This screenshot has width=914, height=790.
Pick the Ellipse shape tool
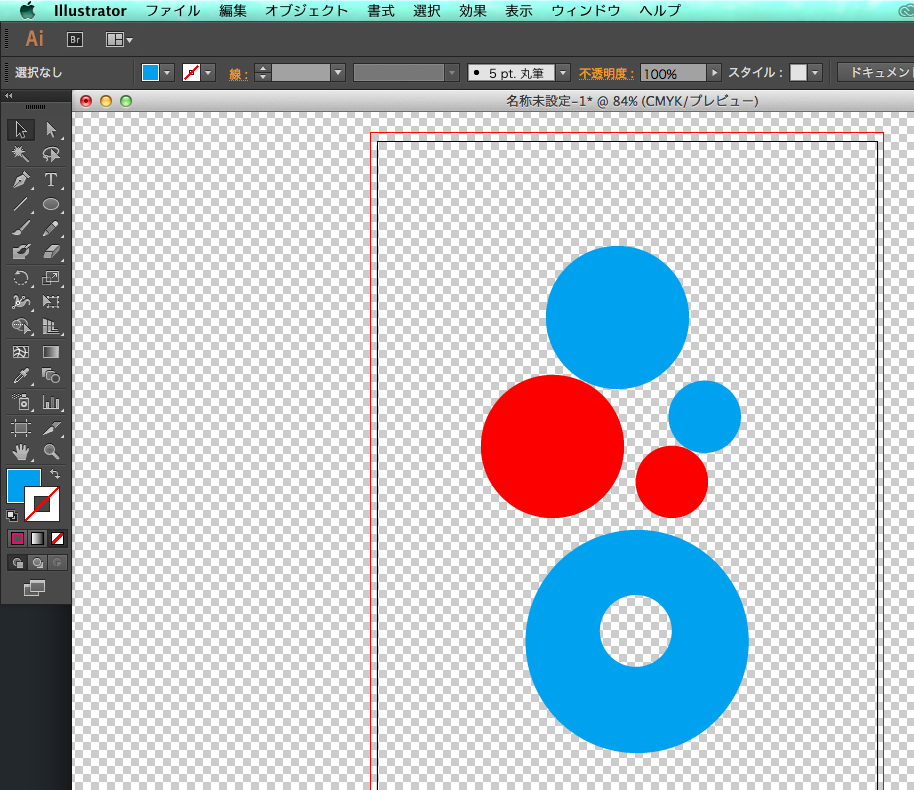coord(51,204)
